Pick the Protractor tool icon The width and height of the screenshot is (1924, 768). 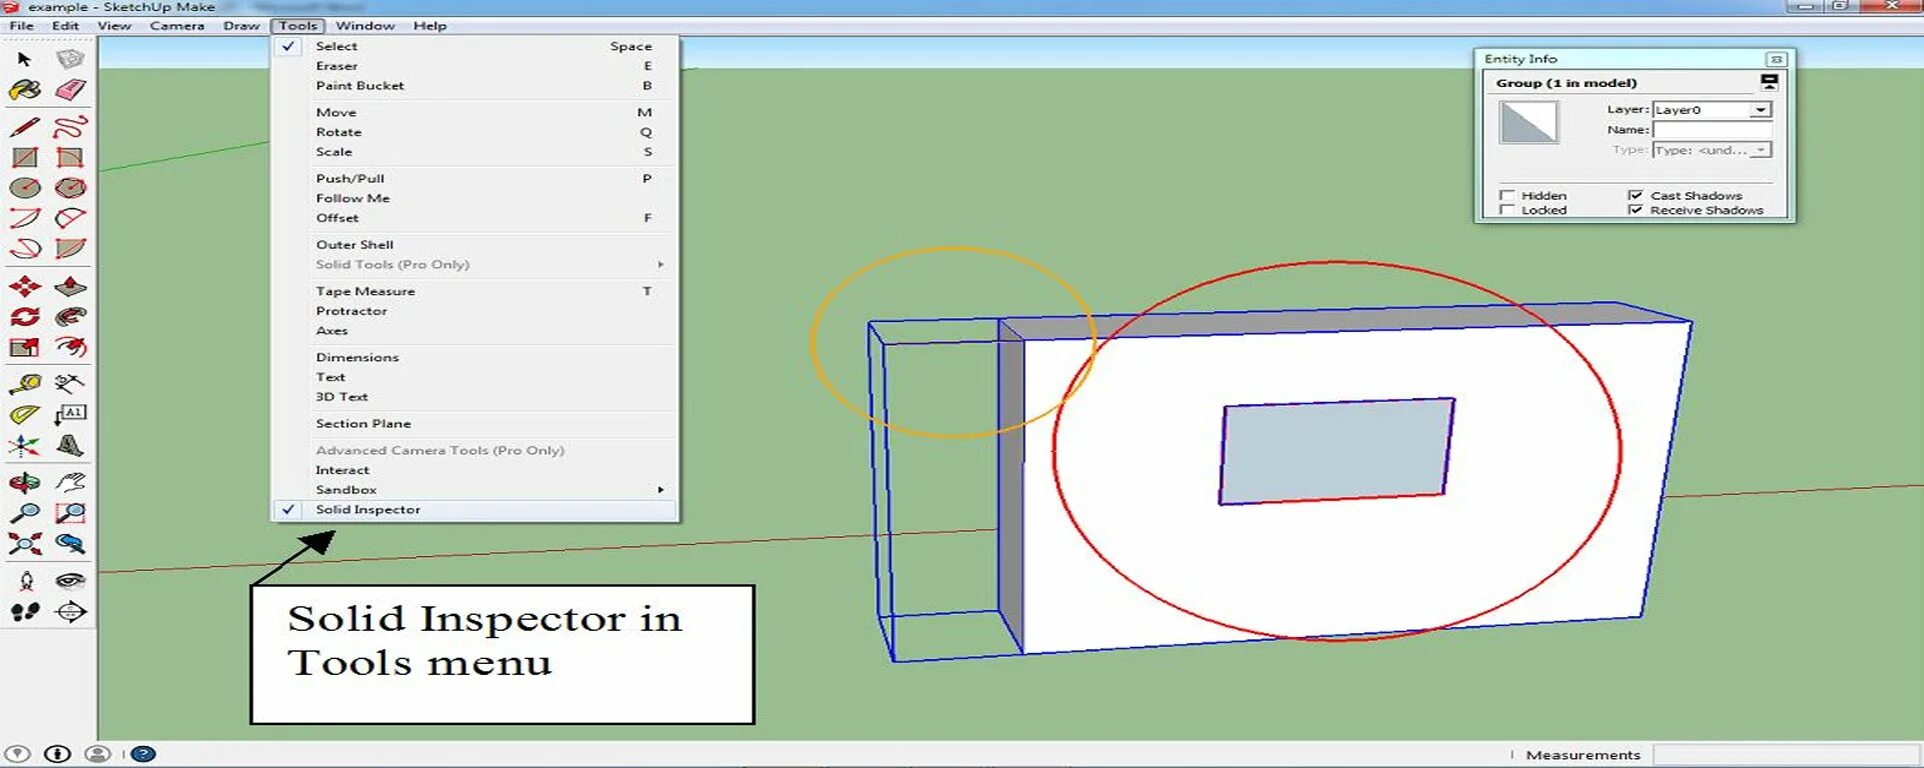[25, 414]
